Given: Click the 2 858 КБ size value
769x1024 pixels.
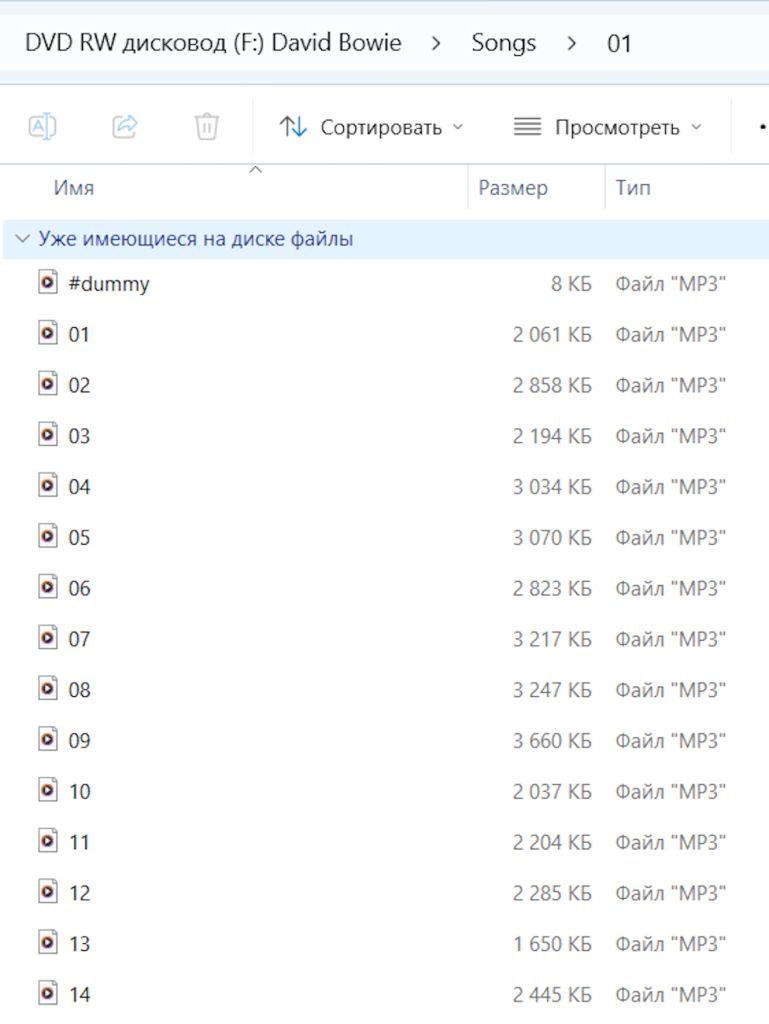Looking at the screenshot, I should point(552,385).
